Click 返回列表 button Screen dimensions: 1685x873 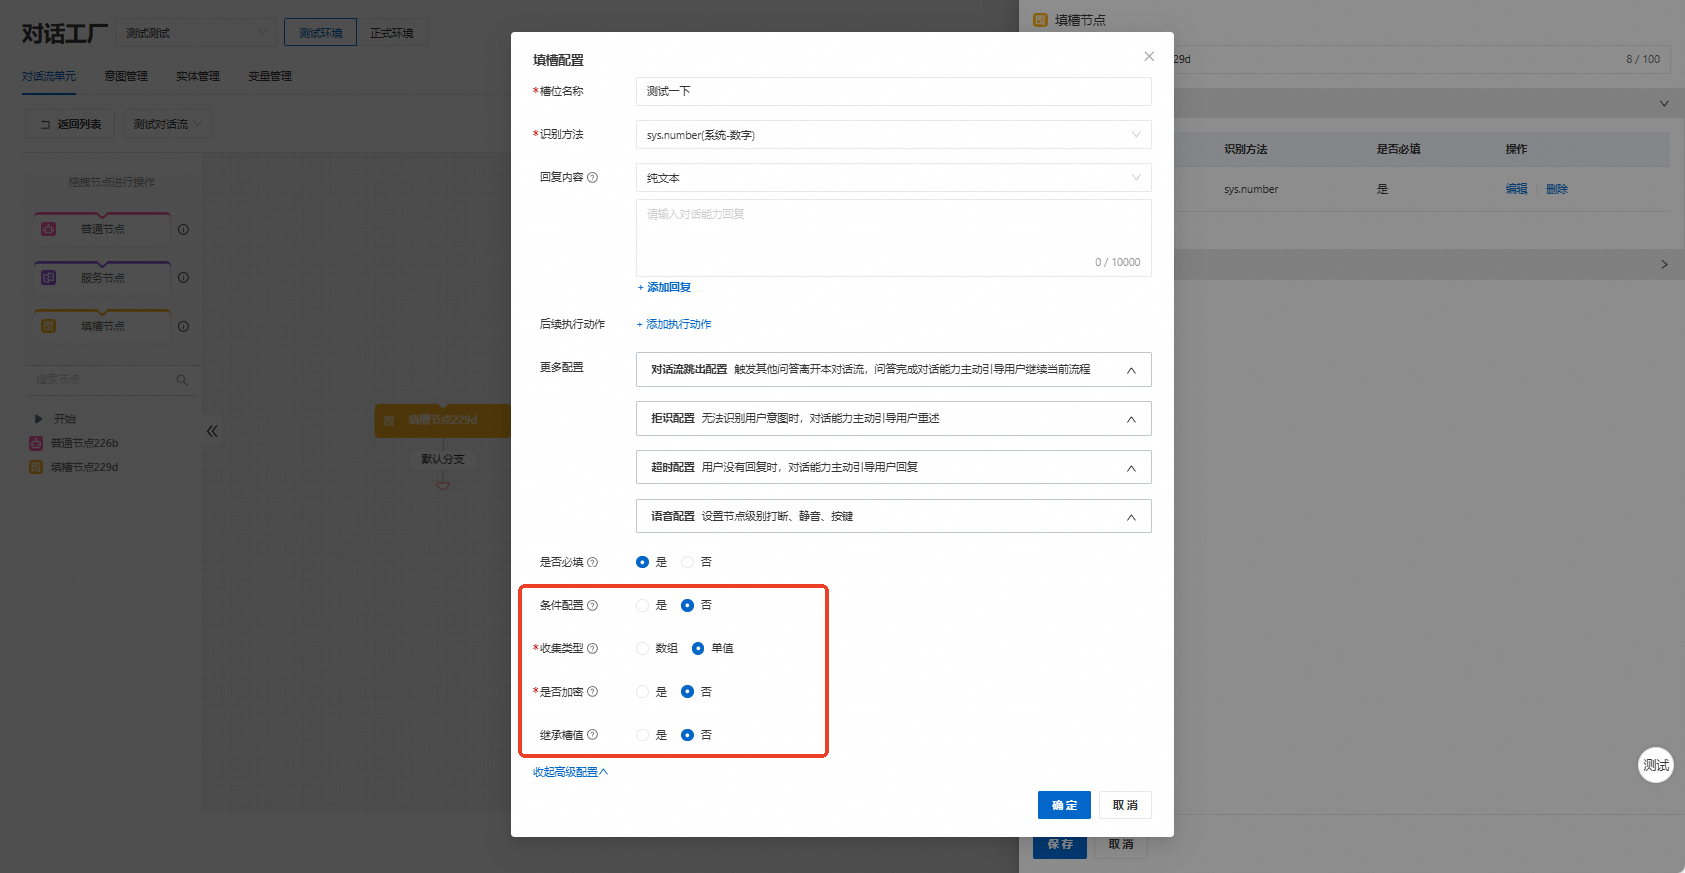(70, 124)
